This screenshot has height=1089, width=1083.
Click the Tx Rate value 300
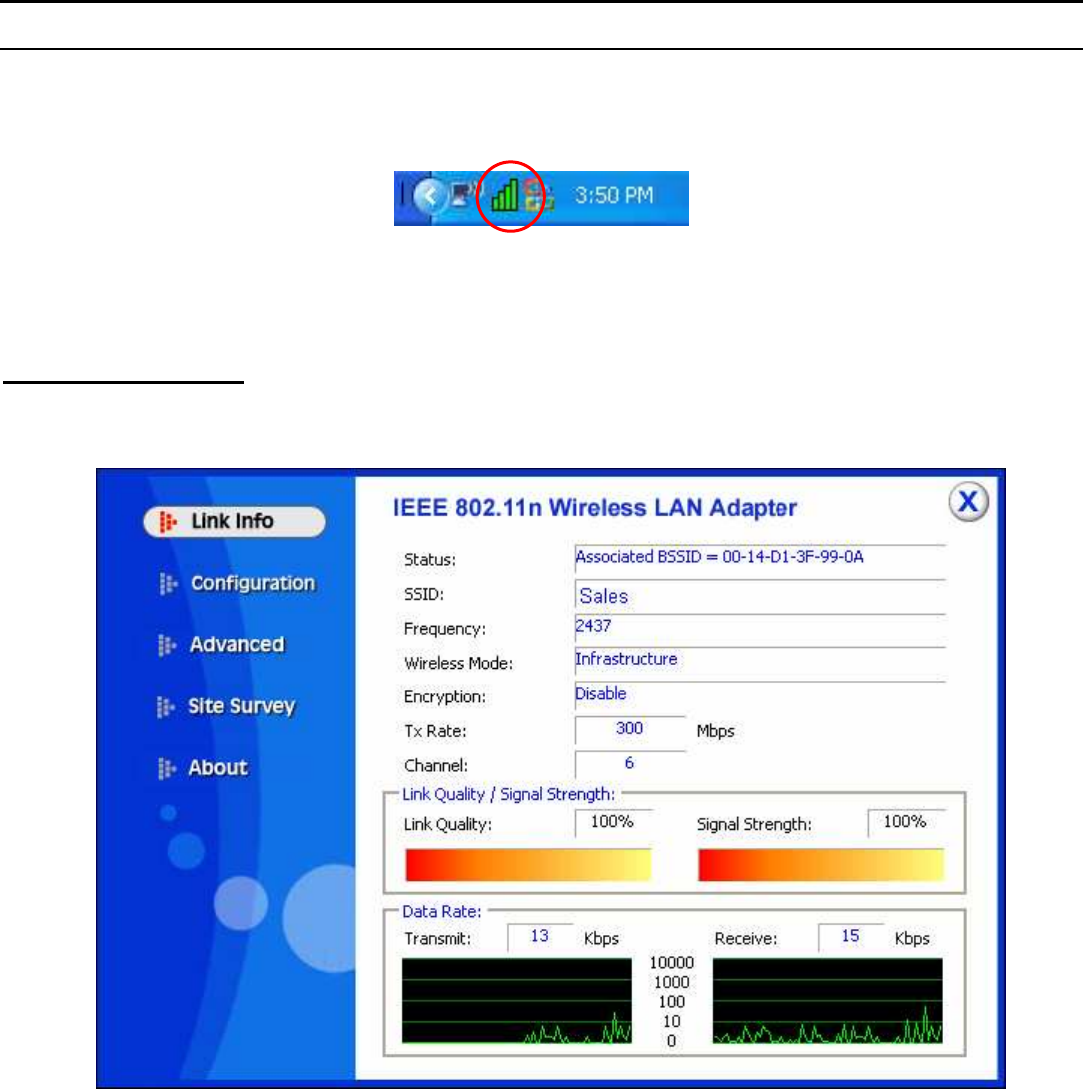630,729
